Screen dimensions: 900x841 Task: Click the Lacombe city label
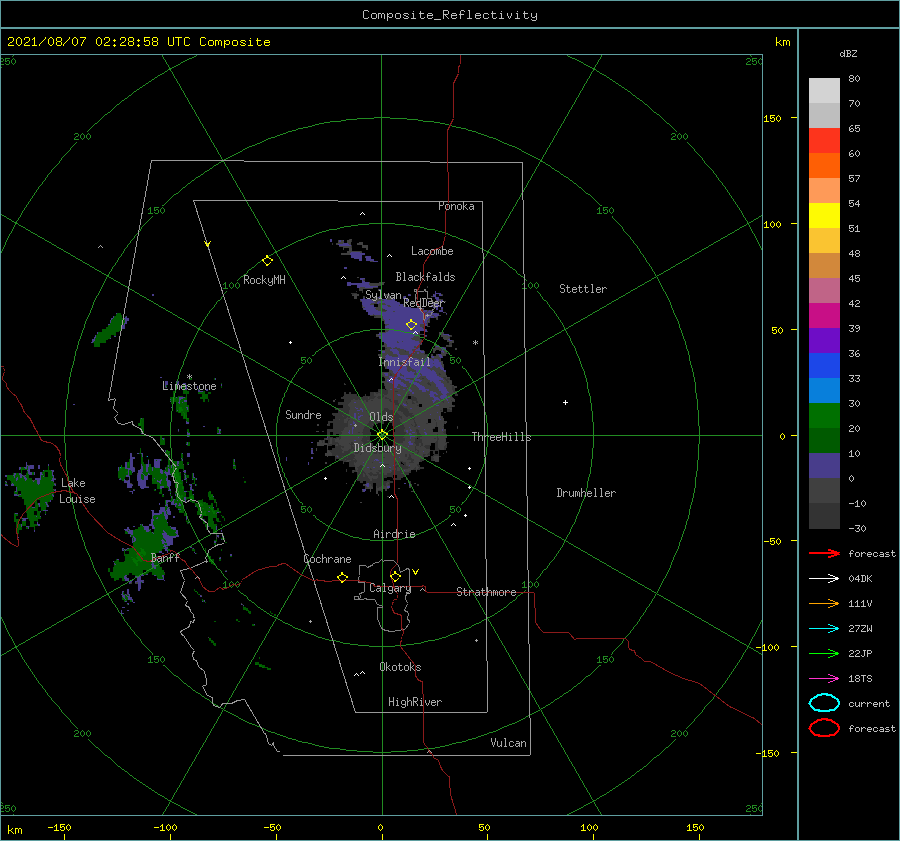[x=432, y=251]
